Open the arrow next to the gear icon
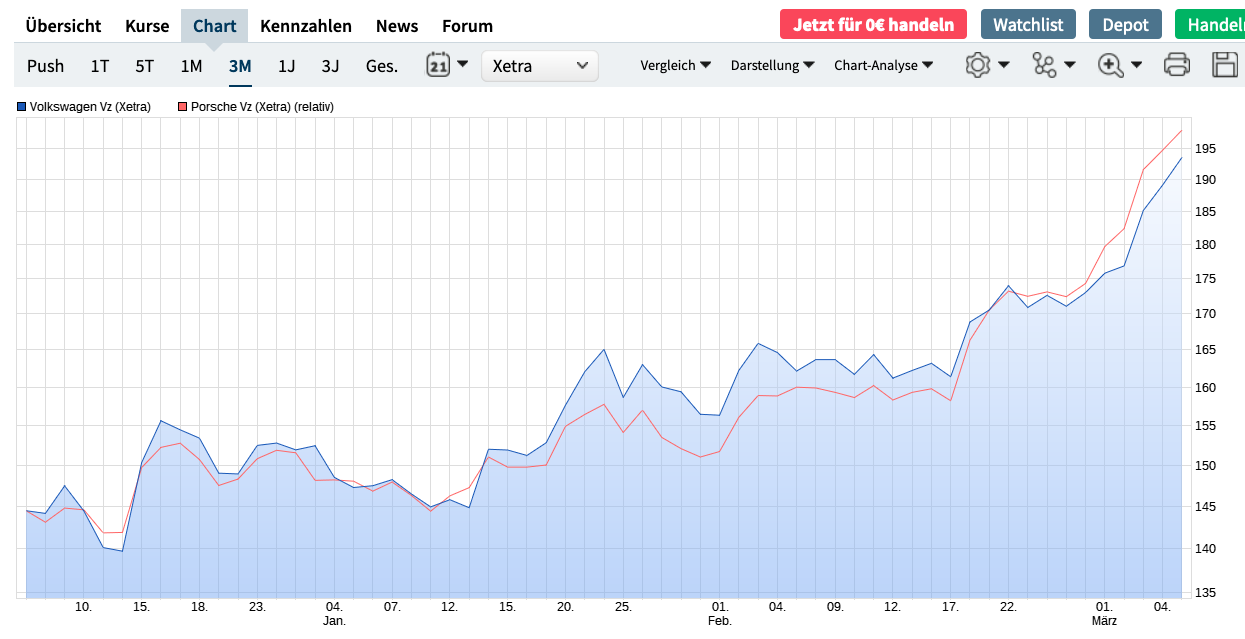This screenshot has height=639, width=1245. tap(1004, 65)
